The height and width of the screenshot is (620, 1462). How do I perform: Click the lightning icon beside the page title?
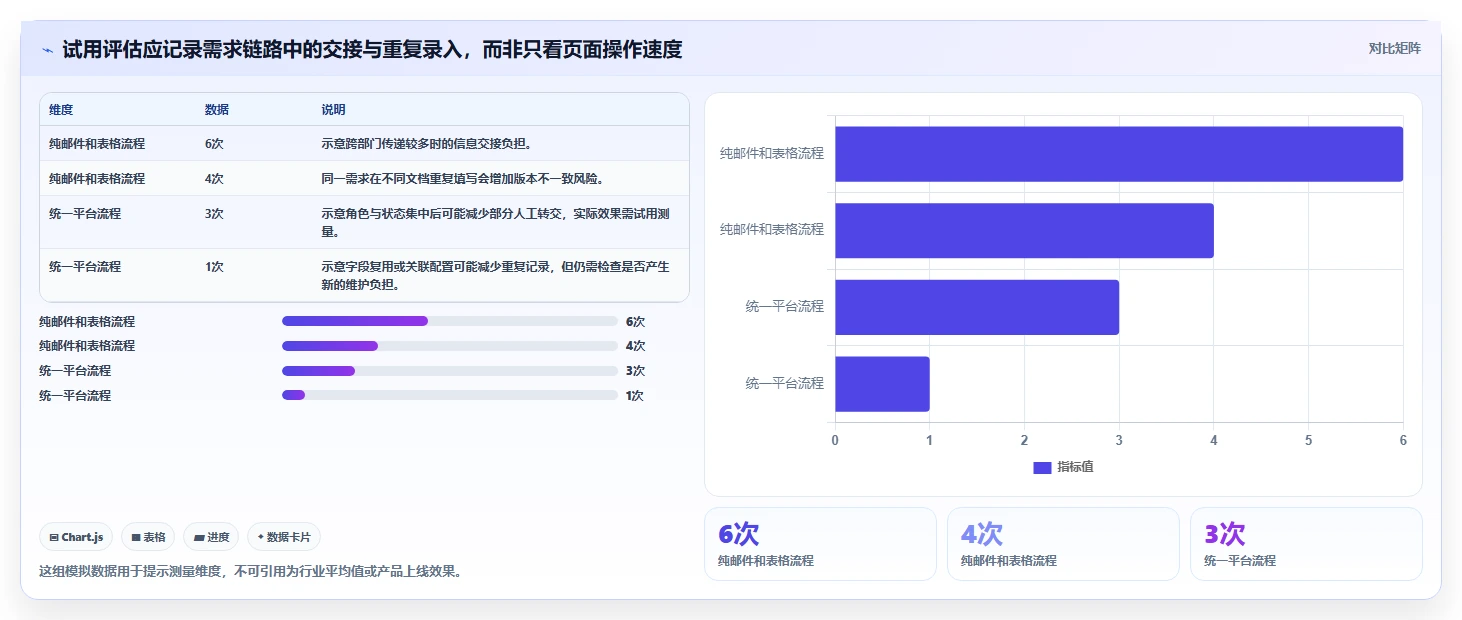pos(47,50)
